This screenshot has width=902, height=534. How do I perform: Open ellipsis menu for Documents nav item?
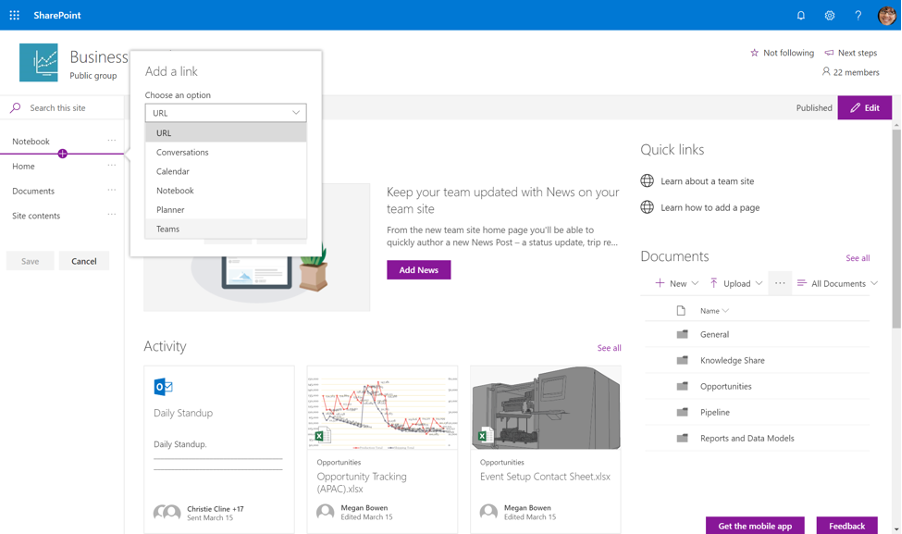pyautogui.click(x=112, y=190)
